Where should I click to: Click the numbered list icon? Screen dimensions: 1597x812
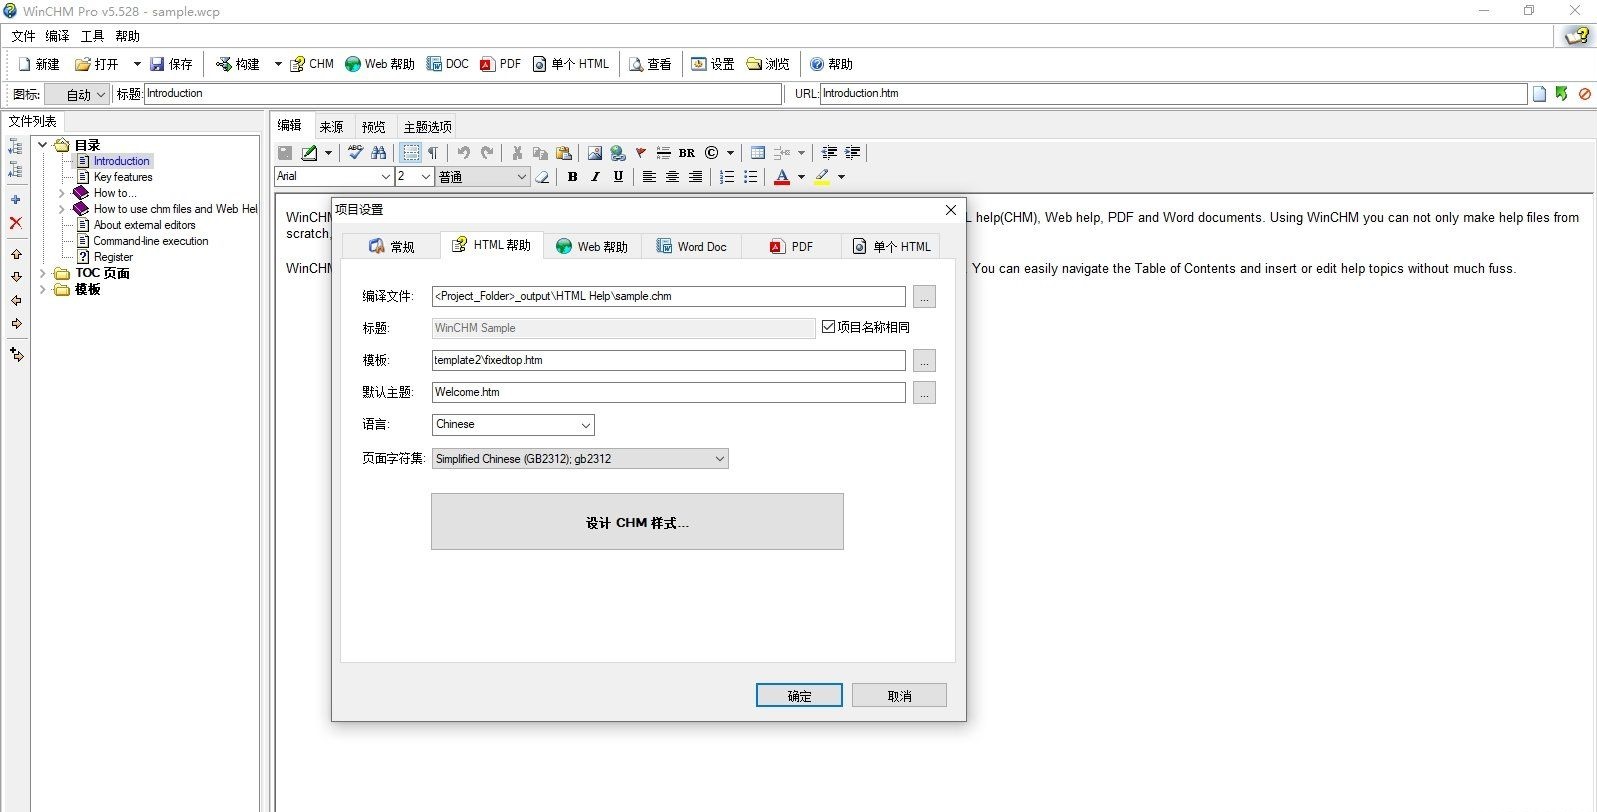727,177
